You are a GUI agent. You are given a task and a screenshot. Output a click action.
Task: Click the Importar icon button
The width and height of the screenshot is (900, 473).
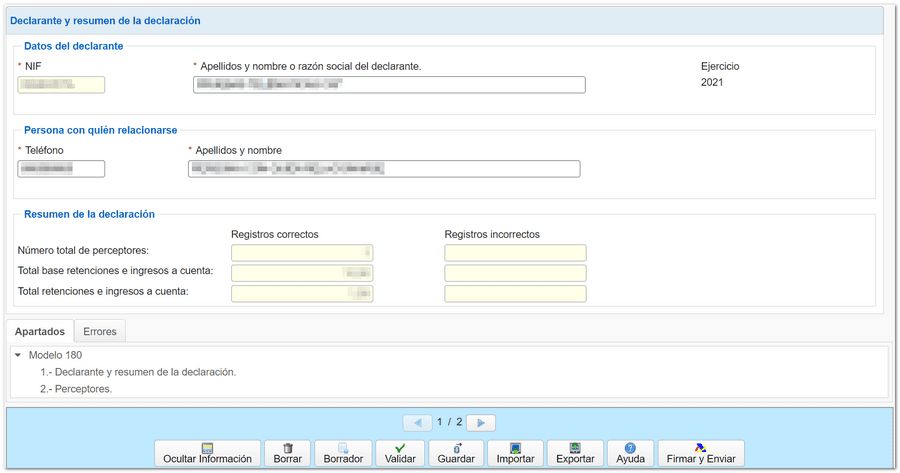[x=515, y=448]
